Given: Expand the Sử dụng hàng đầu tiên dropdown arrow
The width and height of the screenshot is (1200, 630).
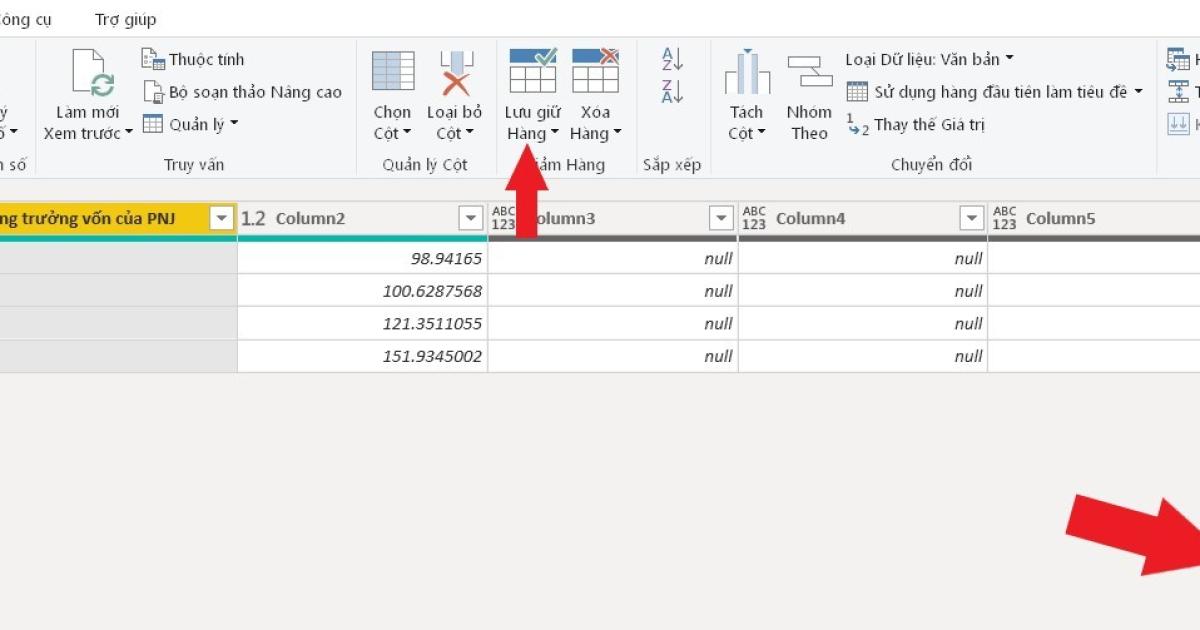Looking at the screenshot, I should pyautogui.click(x=1138, y=92).
